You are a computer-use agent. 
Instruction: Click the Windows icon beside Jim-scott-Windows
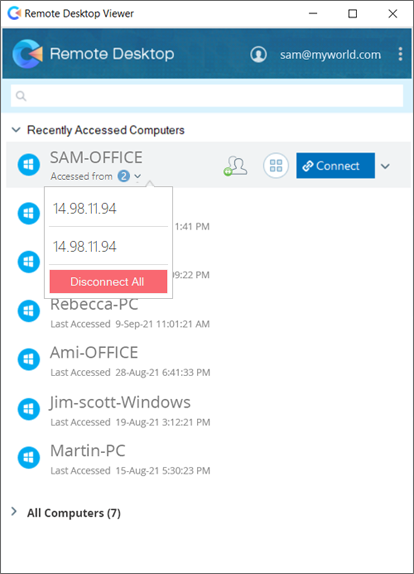coord(29,409)
